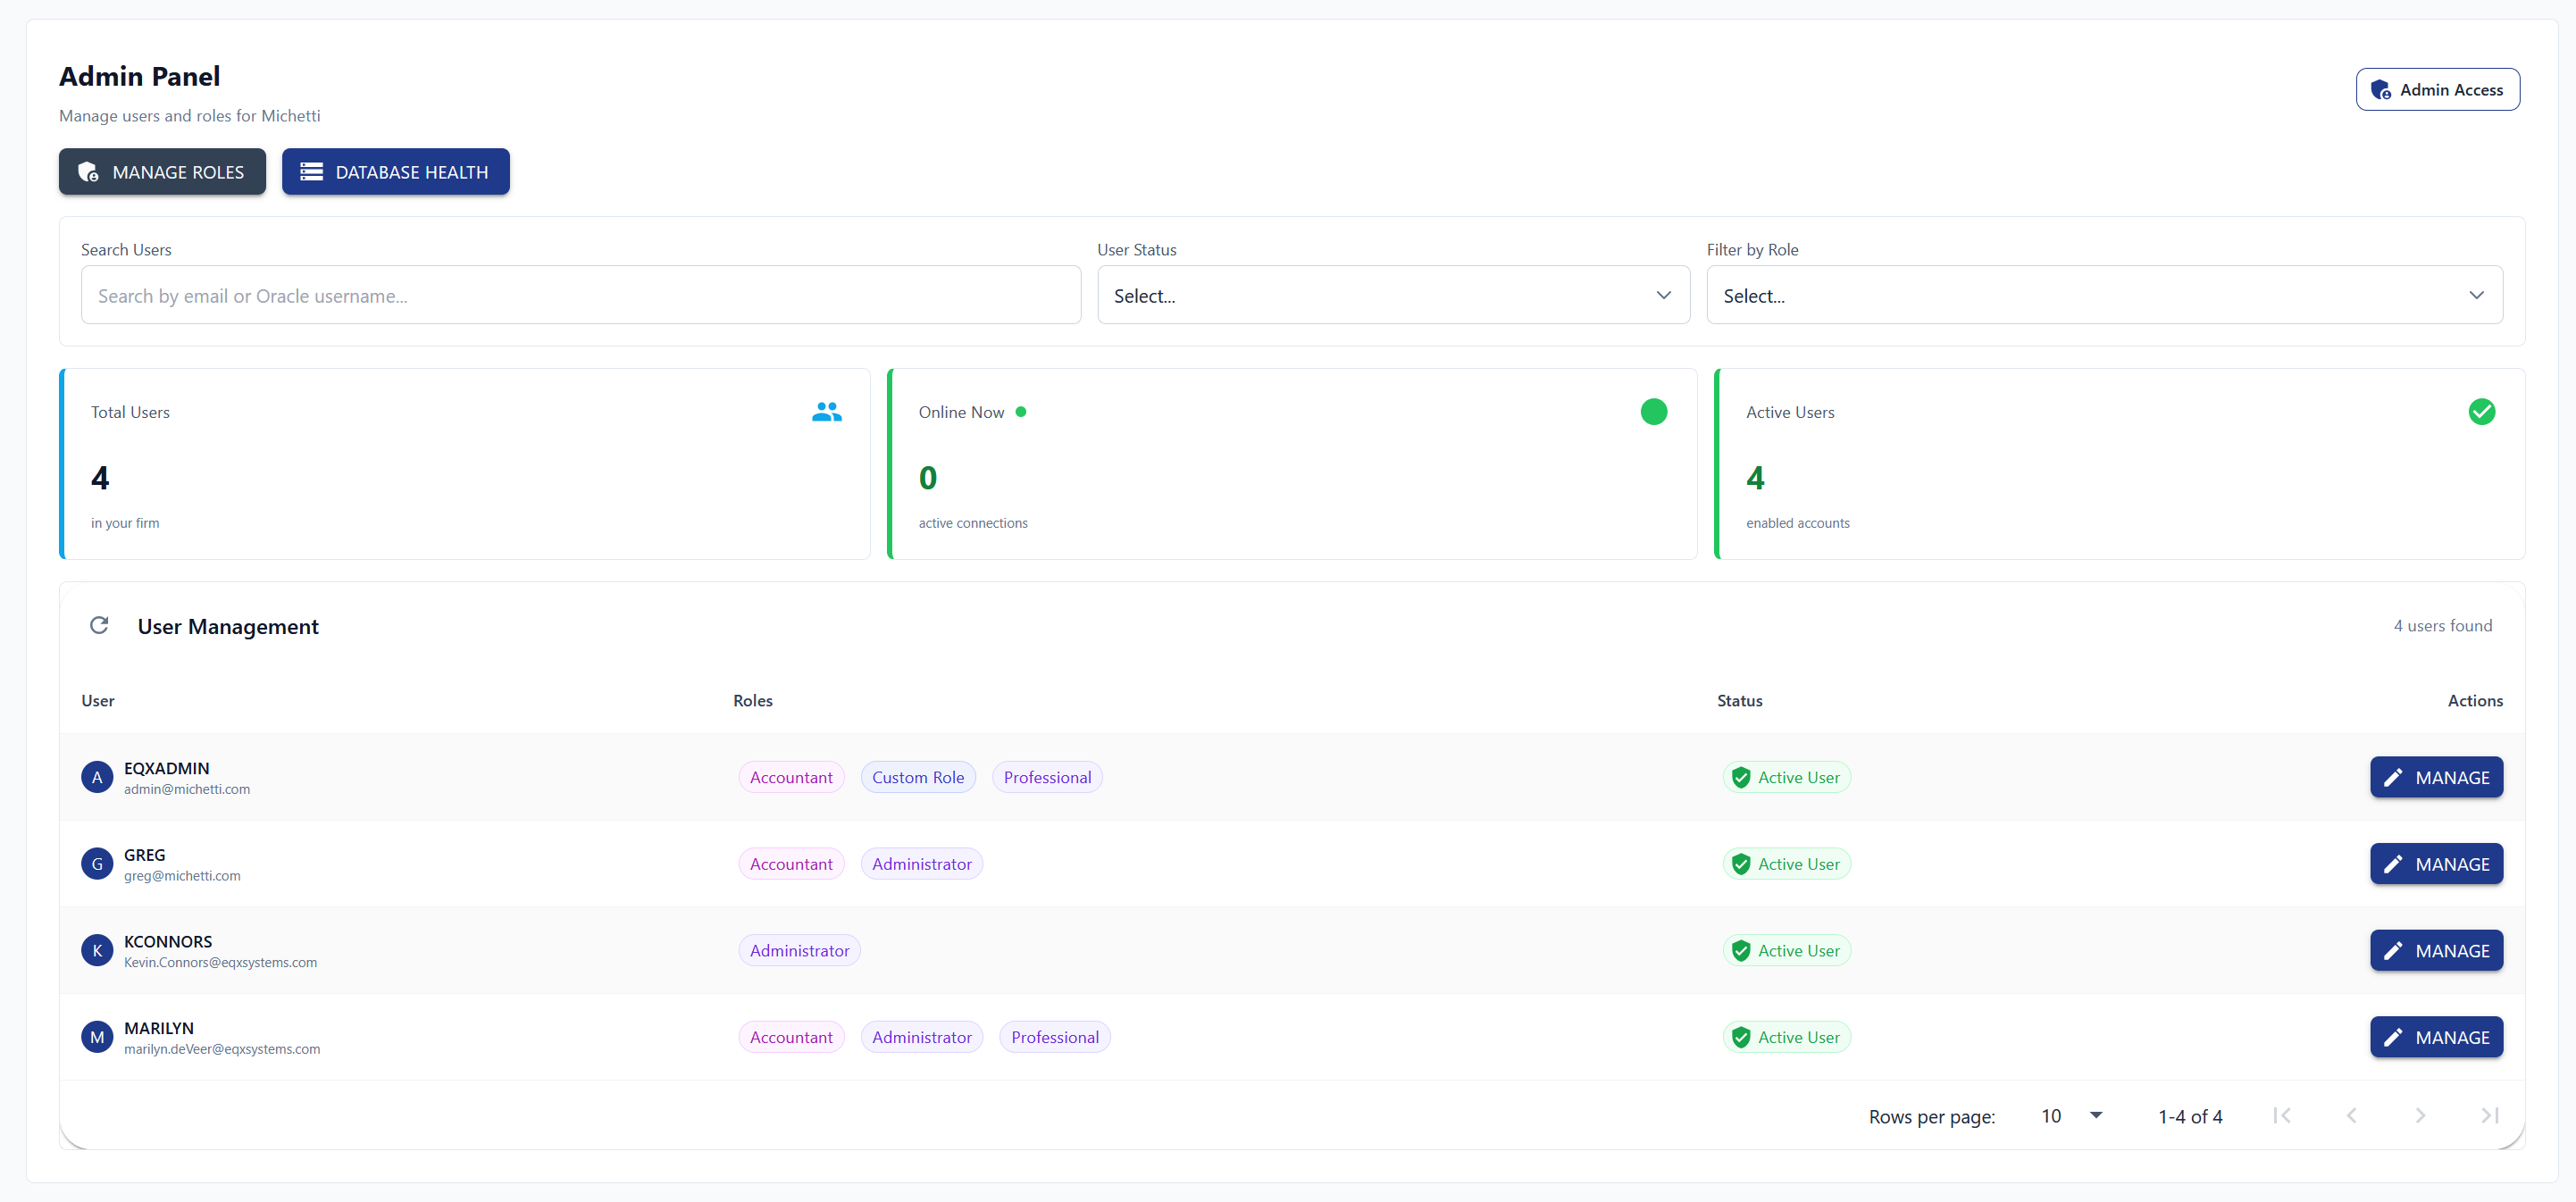Viewport: 2576px width, 1202px height.
Task: Click the previous page chevron icon
Action: pos(2352,1115)
